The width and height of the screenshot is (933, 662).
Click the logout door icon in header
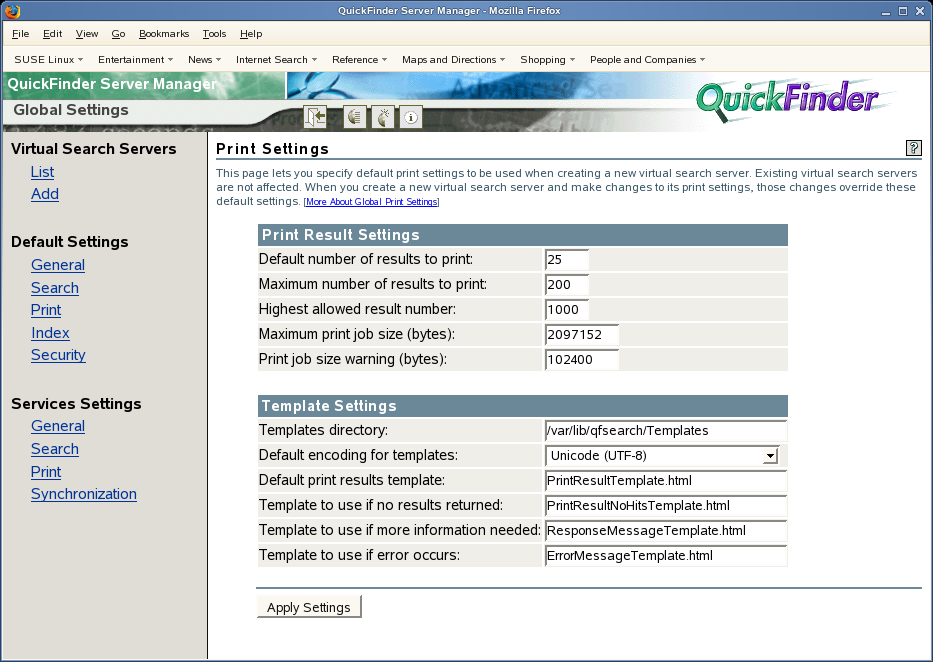pyautogui.click(x=315, y=117)
